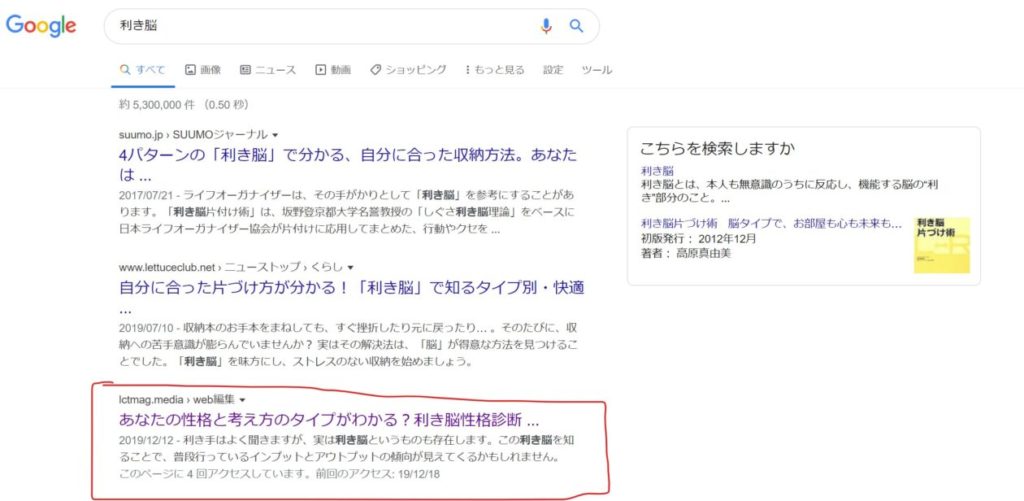The image size is (1024, 501).
Task: Switch to the ニュース tab
Action: click(268, 70)
